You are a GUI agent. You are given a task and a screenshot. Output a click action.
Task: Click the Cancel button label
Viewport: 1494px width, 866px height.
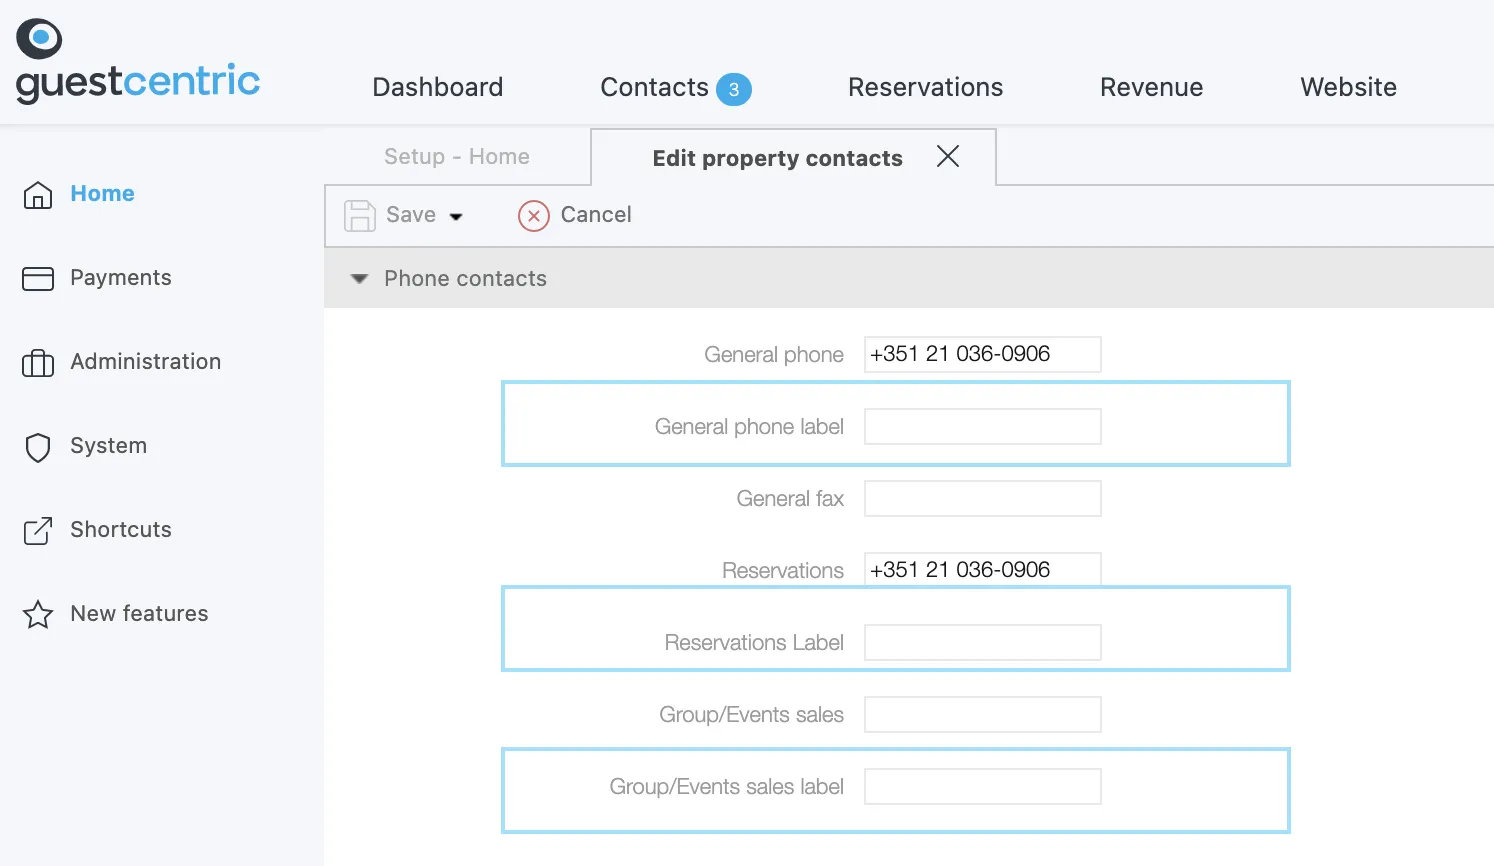click(x=596, y=215)
